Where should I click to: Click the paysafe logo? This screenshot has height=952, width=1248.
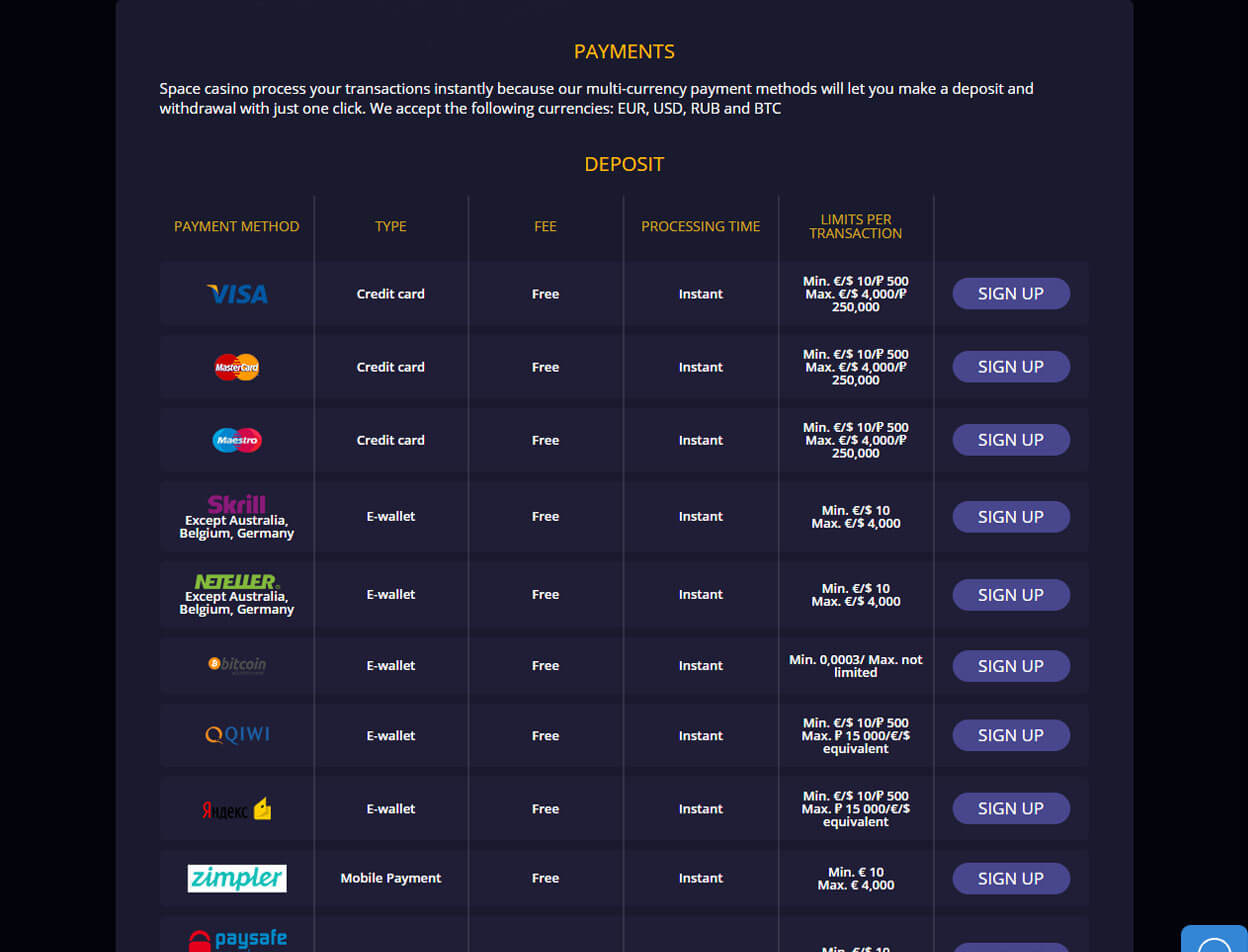(x=237, y=940)
